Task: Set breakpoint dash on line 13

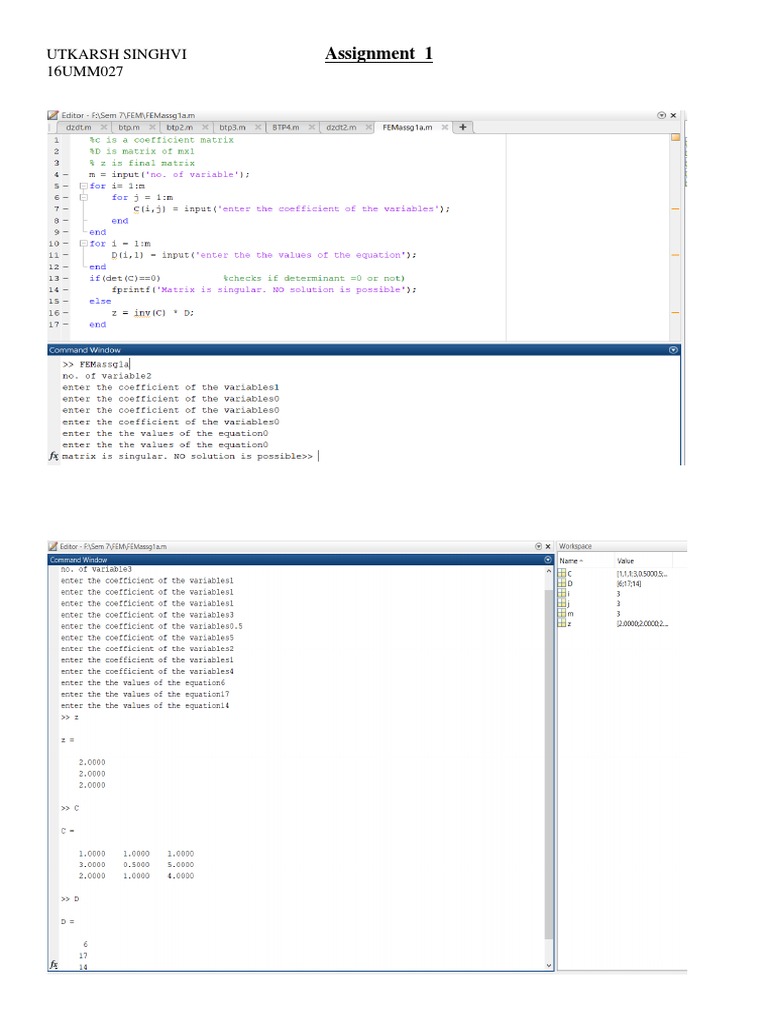Action: click(x=65, y=278)
